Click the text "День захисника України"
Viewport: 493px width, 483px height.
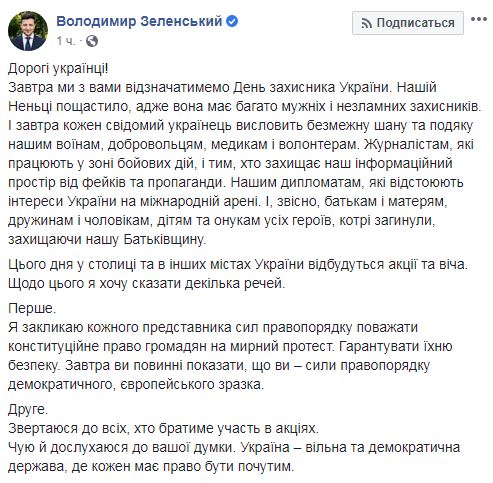pos(308,88)
